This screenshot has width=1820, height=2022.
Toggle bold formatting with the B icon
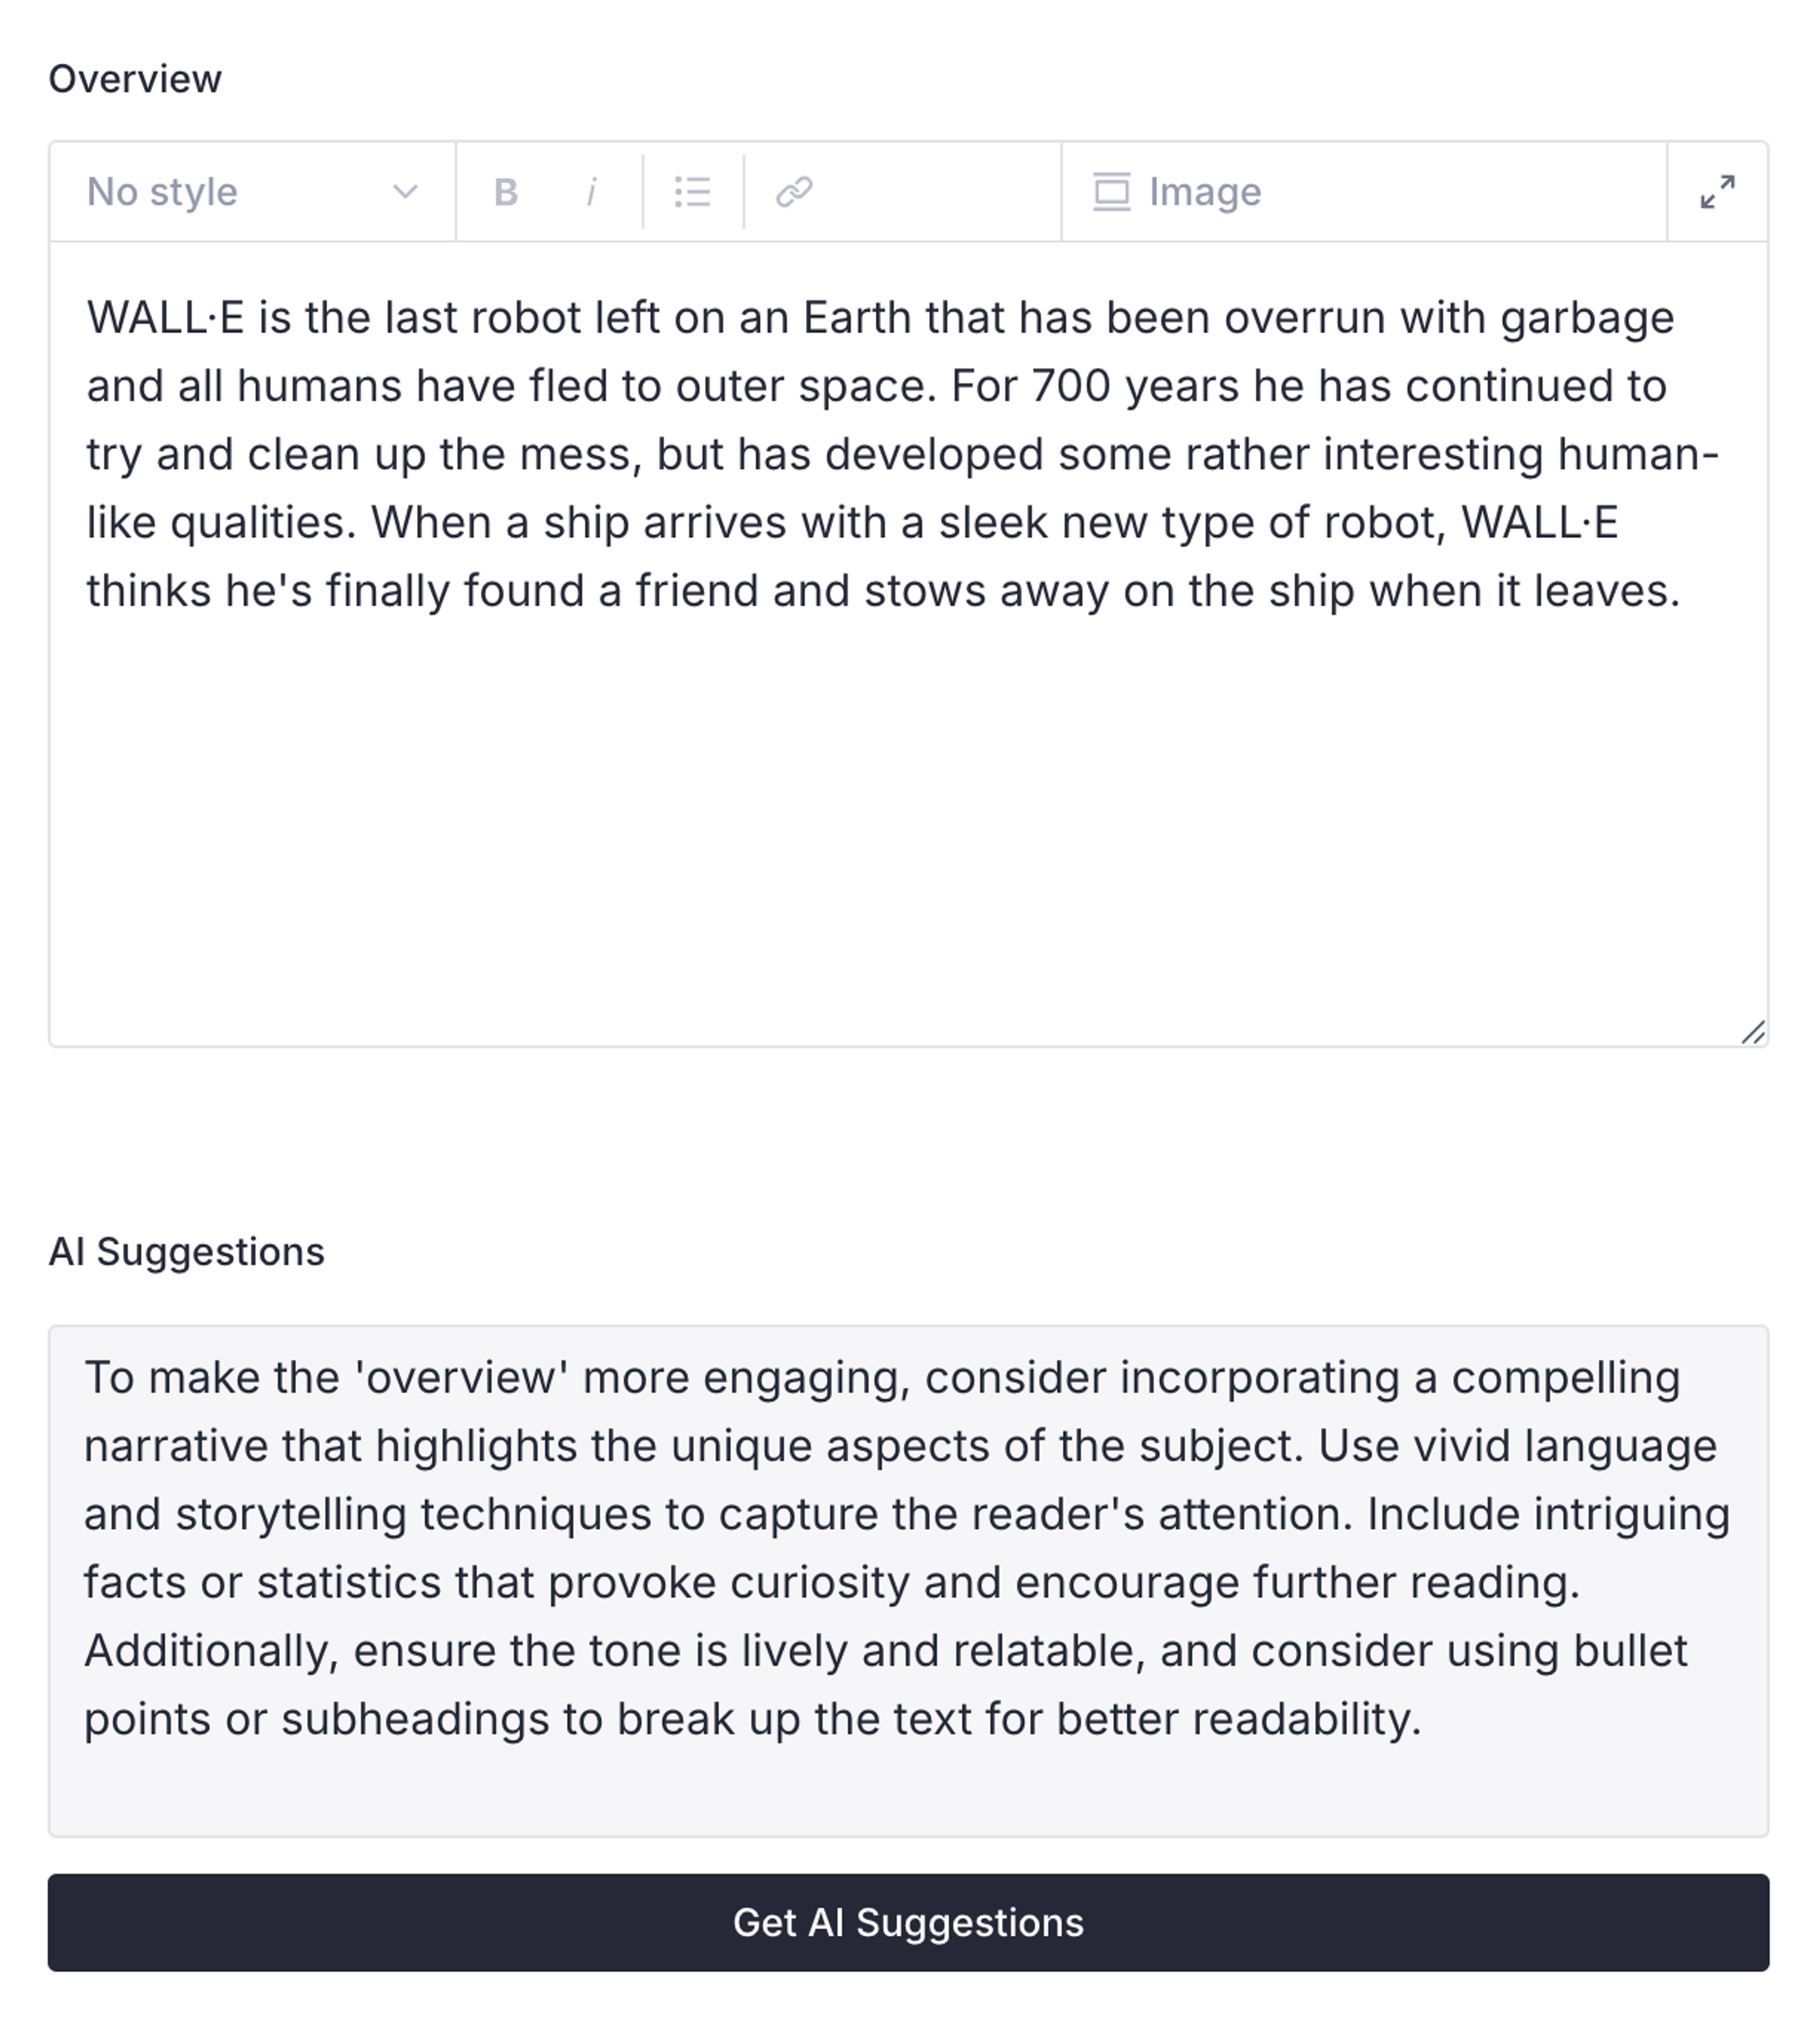tap(506, 191)
